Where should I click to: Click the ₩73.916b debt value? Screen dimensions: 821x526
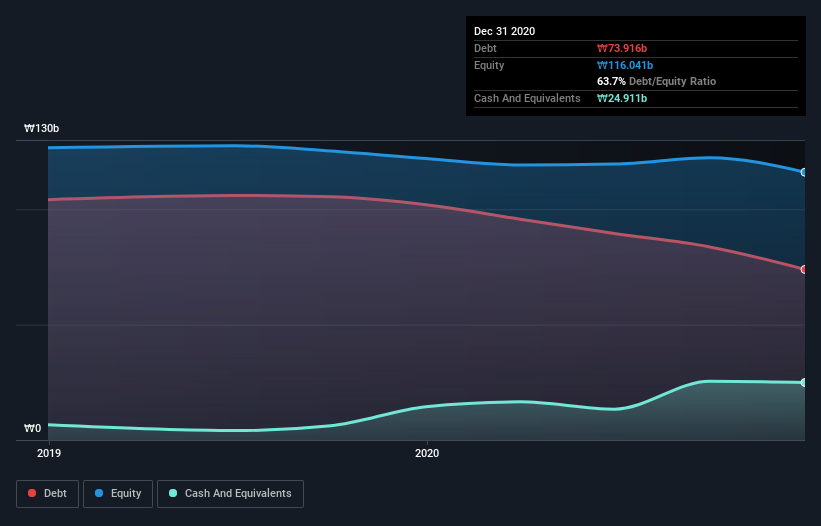point(622,48)
